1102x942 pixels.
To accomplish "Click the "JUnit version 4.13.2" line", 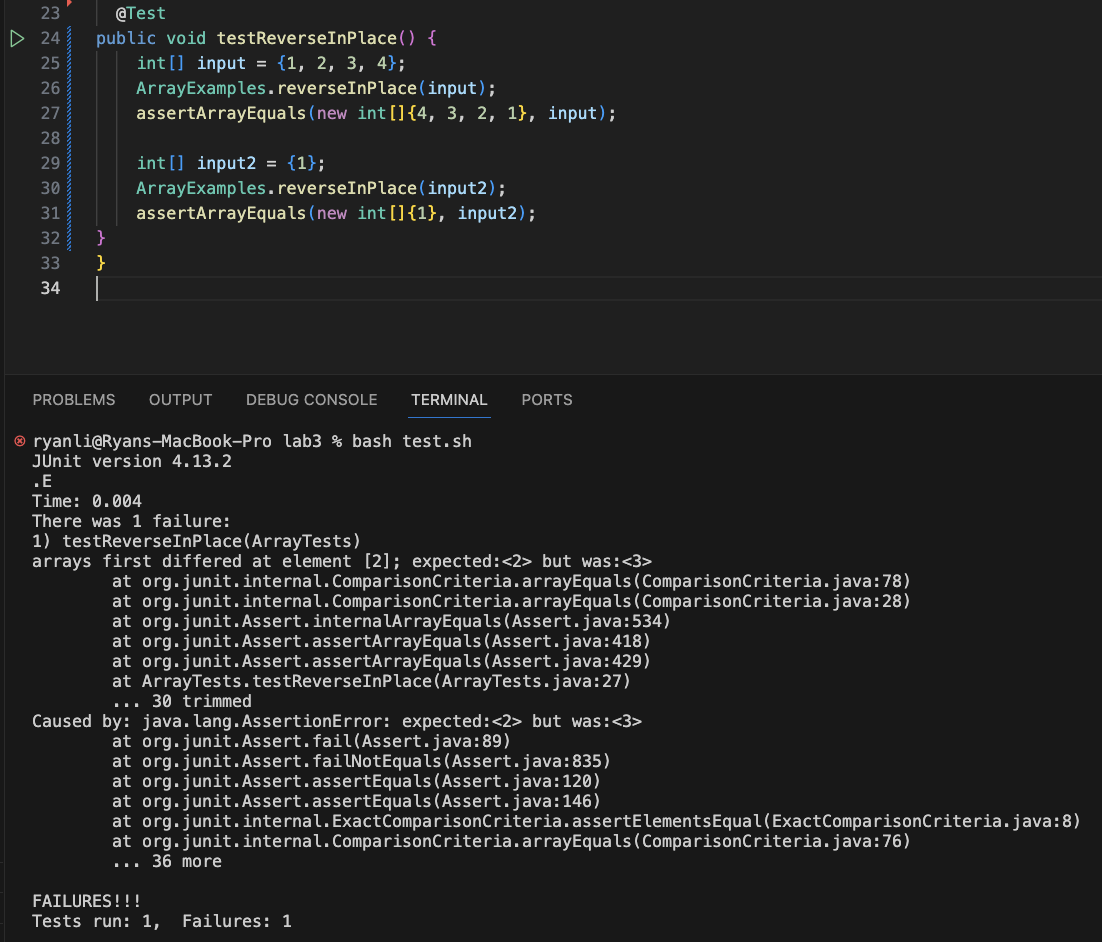I will [x=131, y=461].
